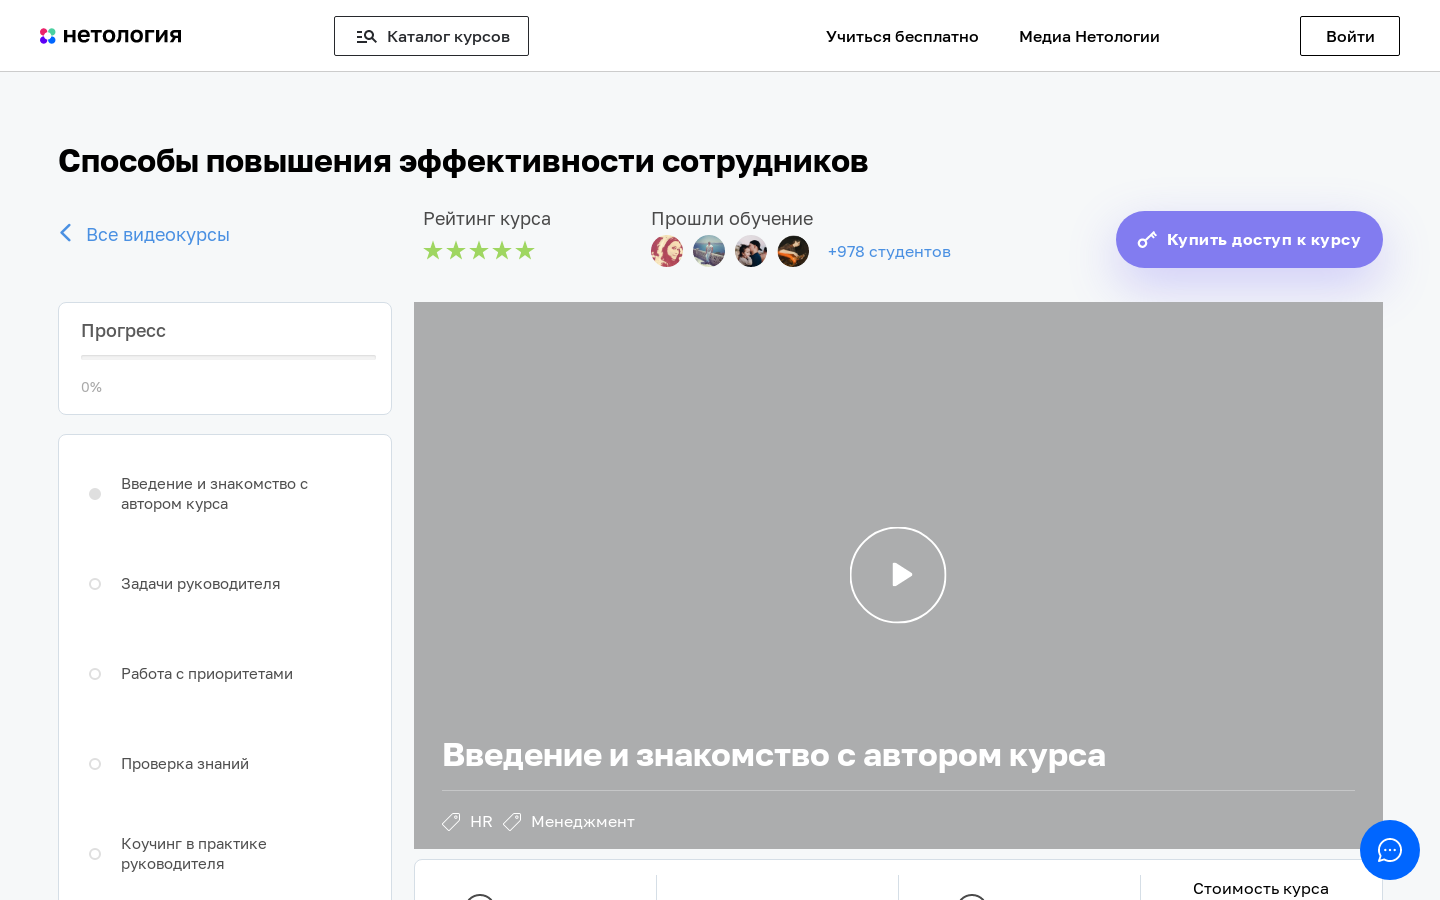
Task: Open Учиться бесплатно menu item
Action: 902,36
